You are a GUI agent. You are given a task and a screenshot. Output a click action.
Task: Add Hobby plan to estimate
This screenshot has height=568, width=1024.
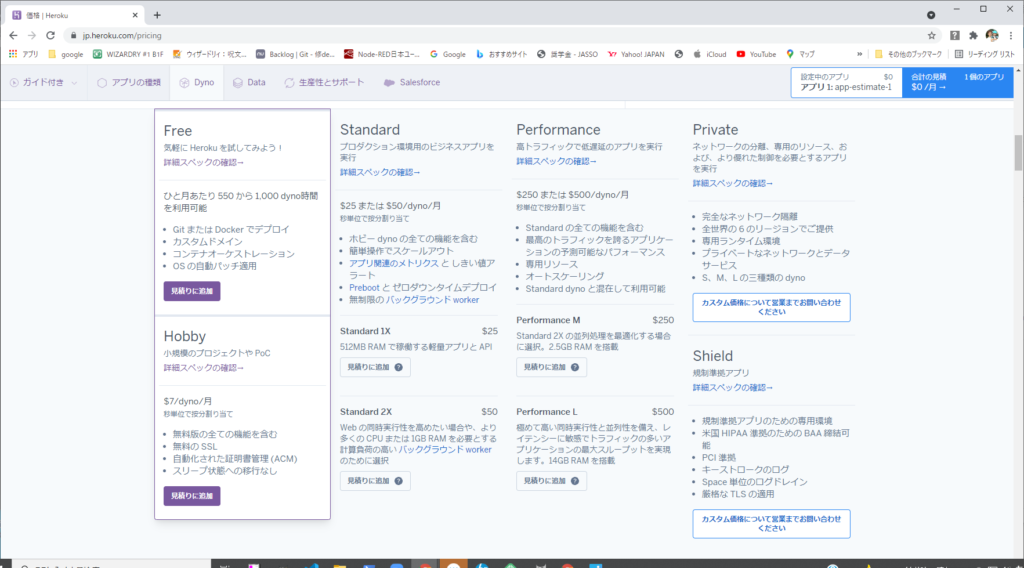point(192,496)
